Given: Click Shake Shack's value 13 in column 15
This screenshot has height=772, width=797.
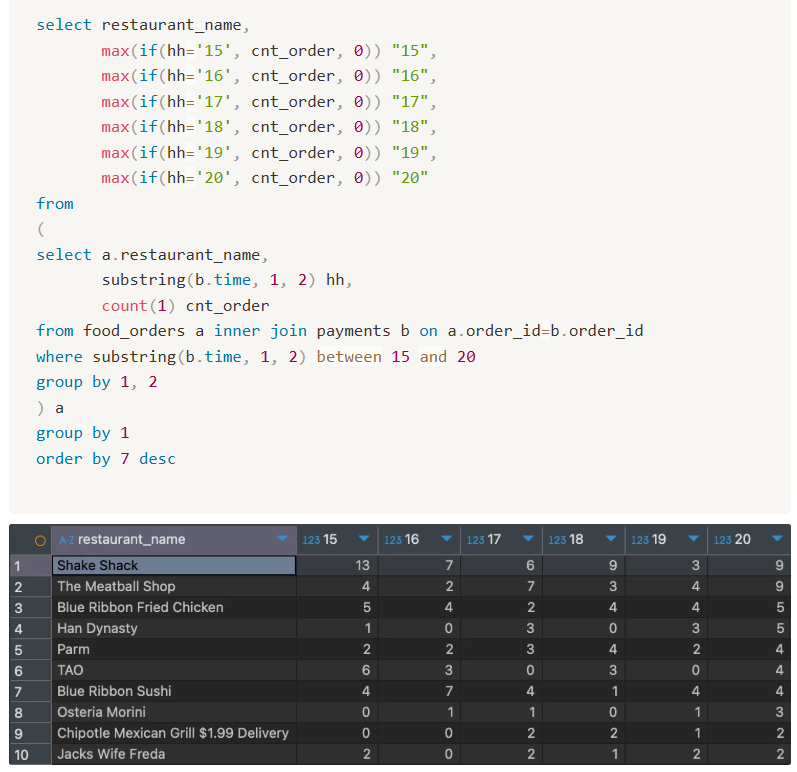Looking at the screenshot, I should (x=362, y=565).
